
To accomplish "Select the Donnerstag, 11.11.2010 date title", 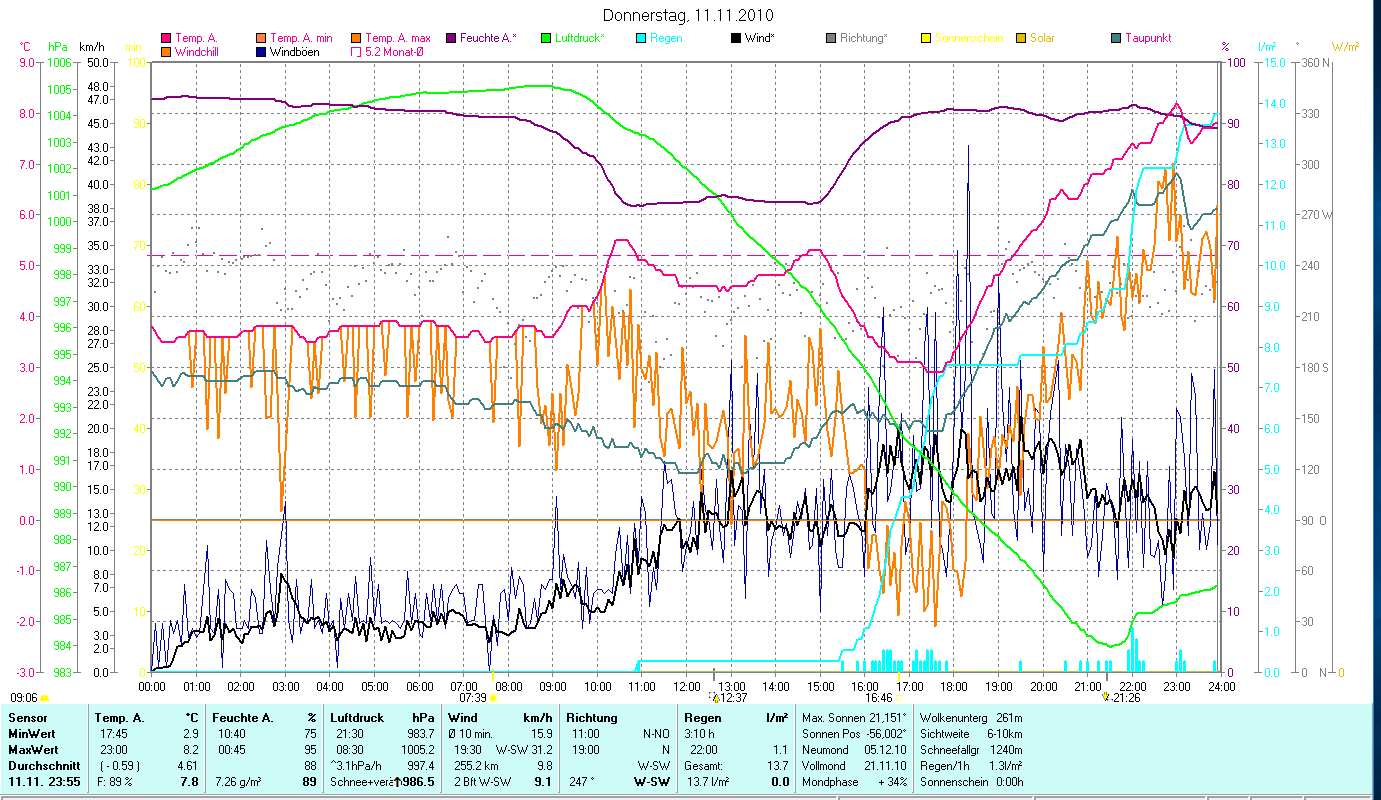I will click(x=688, y=16).
